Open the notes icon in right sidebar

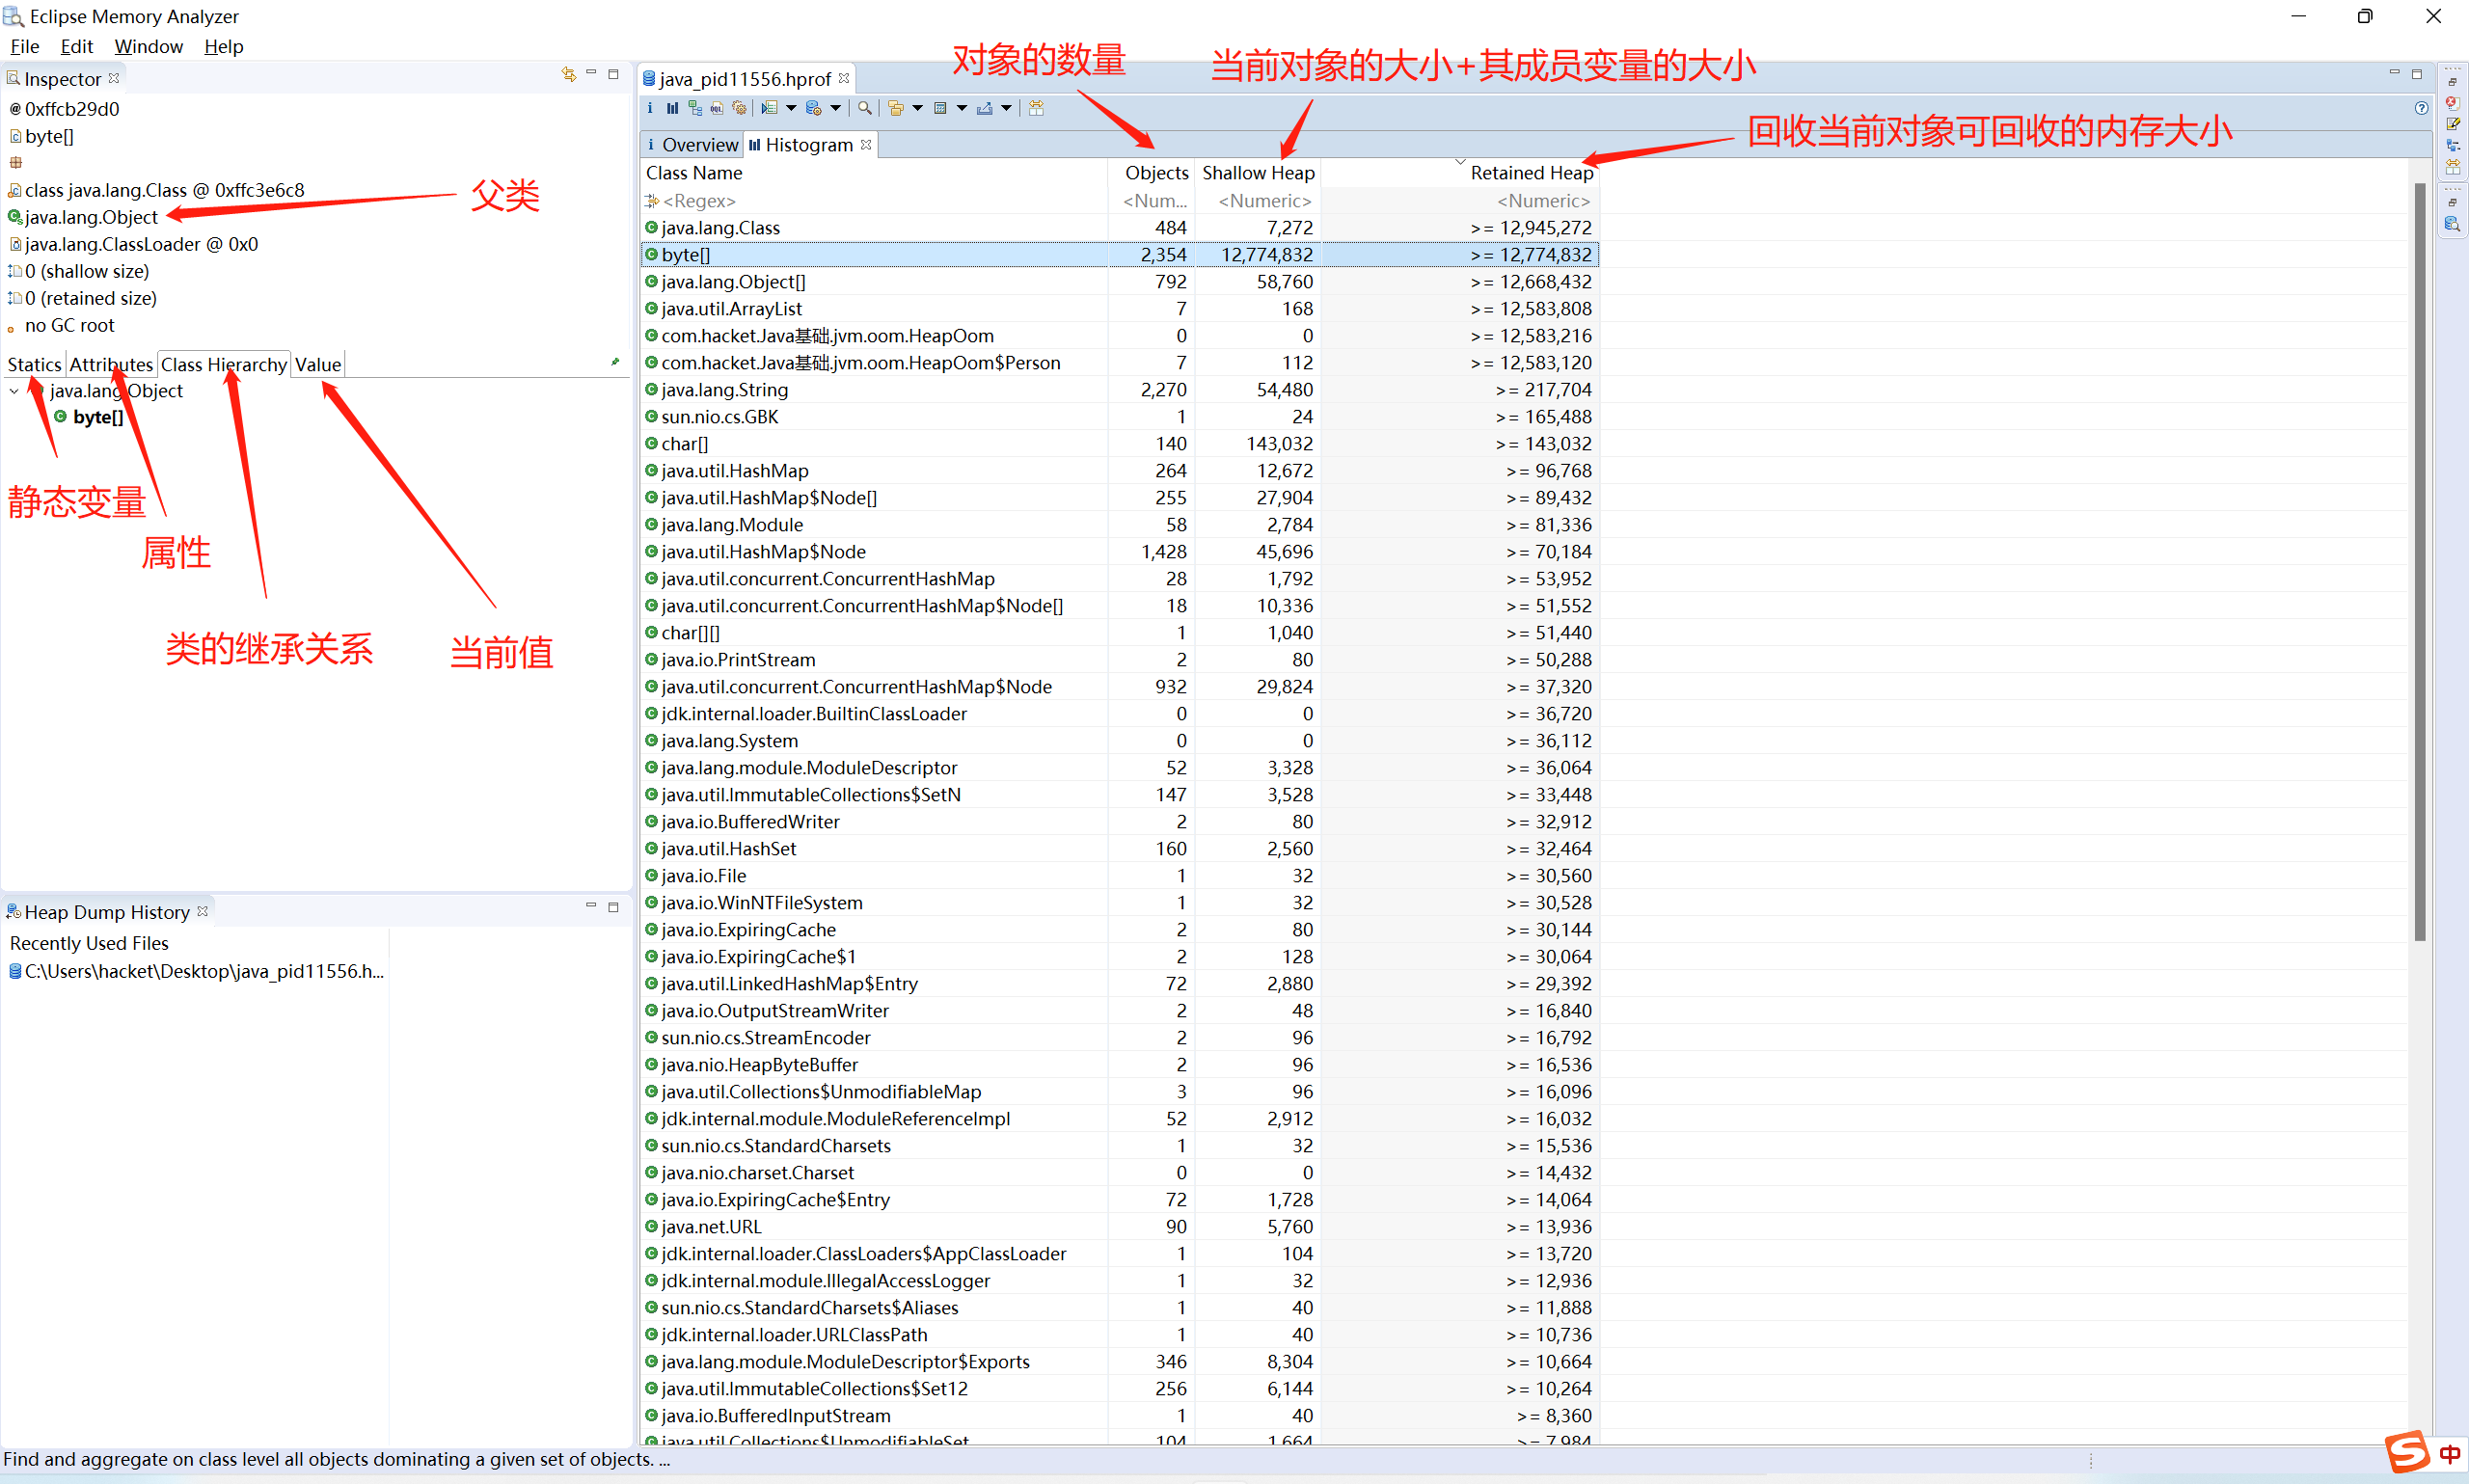click(x=2452, y=124)
